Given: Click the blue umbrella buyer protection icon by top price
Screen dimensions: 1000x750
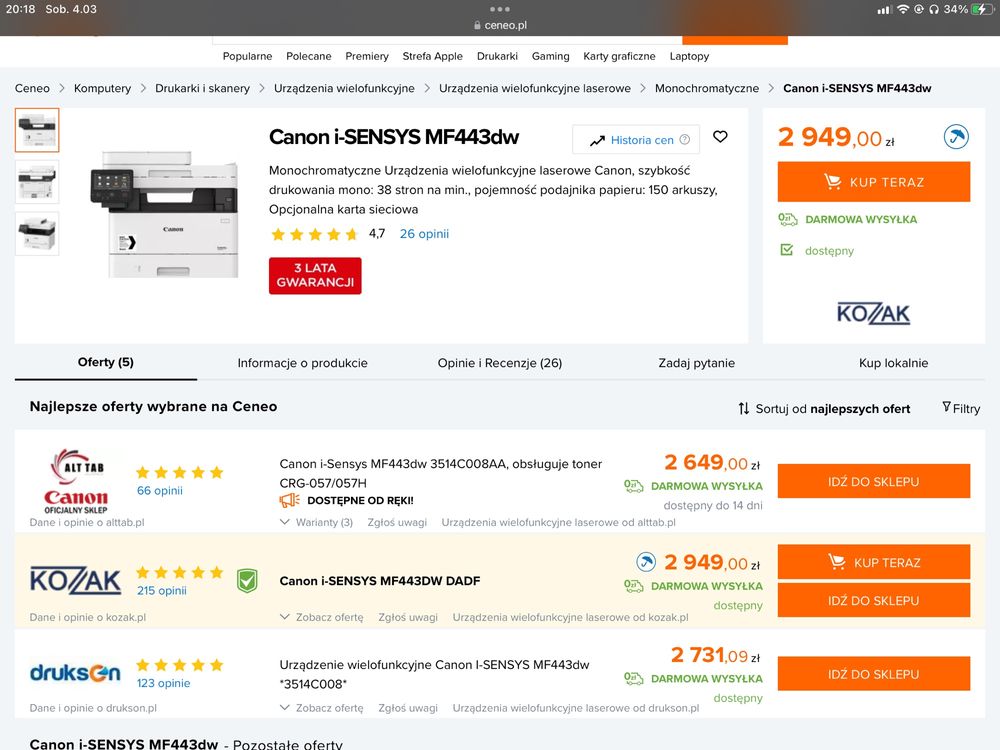Looking at the screenshot, I should pos(956,136).
